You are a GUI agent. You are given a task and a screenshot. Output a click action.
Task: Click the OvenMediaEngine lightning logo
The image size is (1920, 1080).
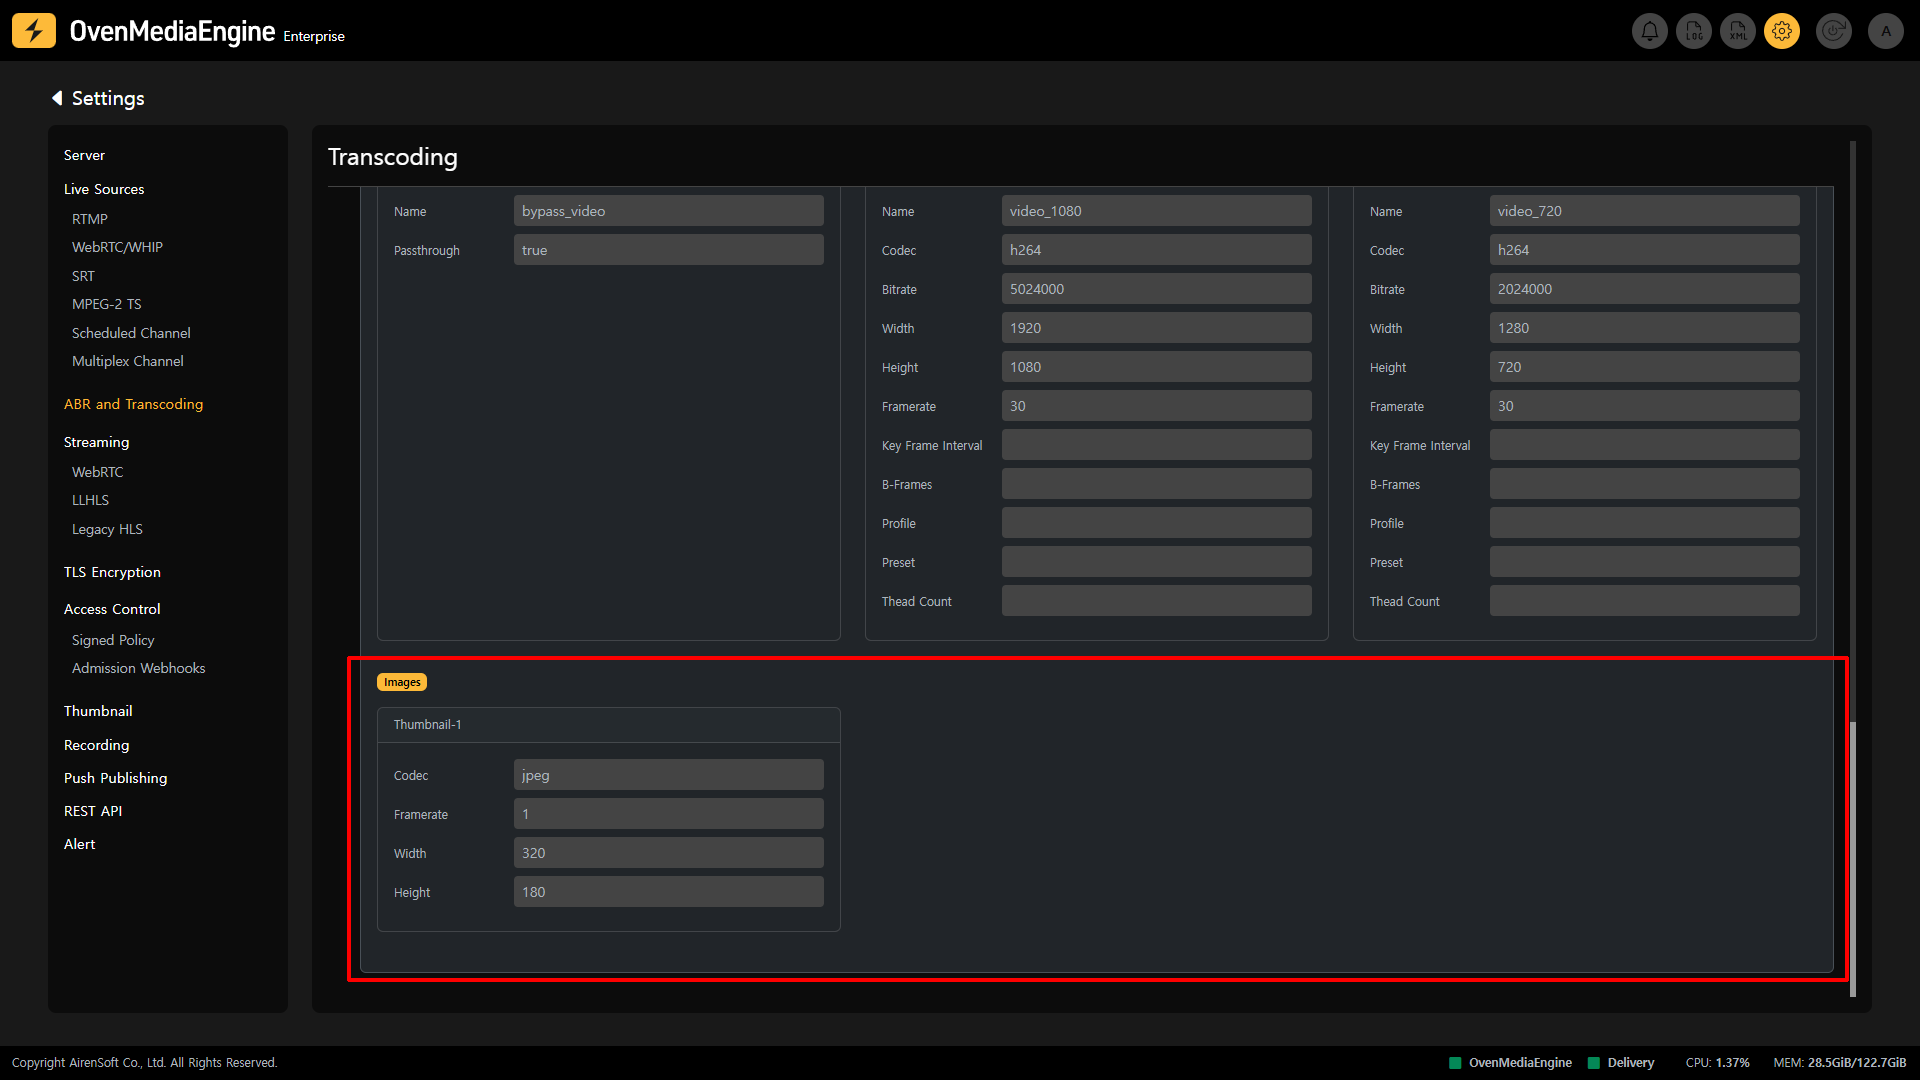(34, 31)
